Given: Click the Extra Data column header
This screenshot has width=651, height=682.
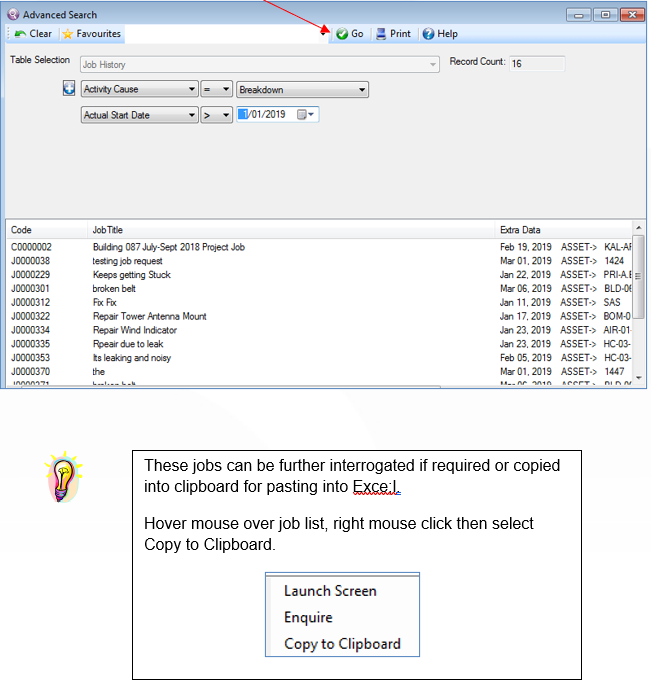Looking at the screenshot, I should (563, 230).
